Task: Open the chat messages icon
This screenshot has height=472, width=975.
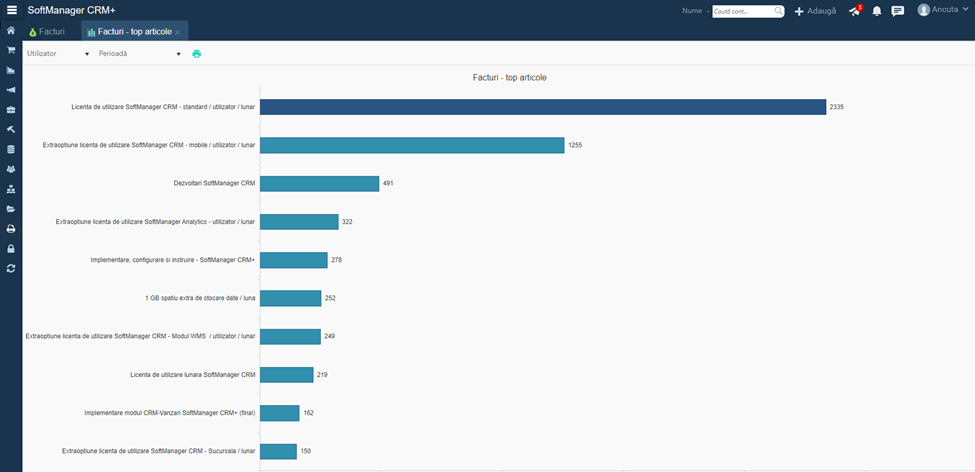Action: tap(897, 11)
